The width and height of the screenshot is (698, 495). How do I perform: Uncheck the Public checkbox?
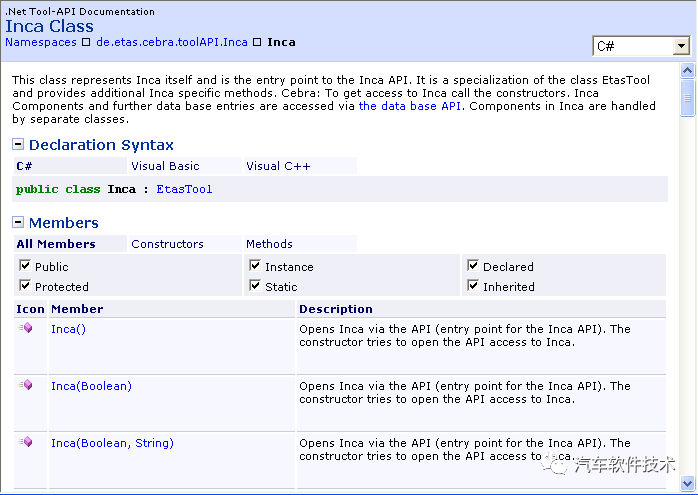25,266
